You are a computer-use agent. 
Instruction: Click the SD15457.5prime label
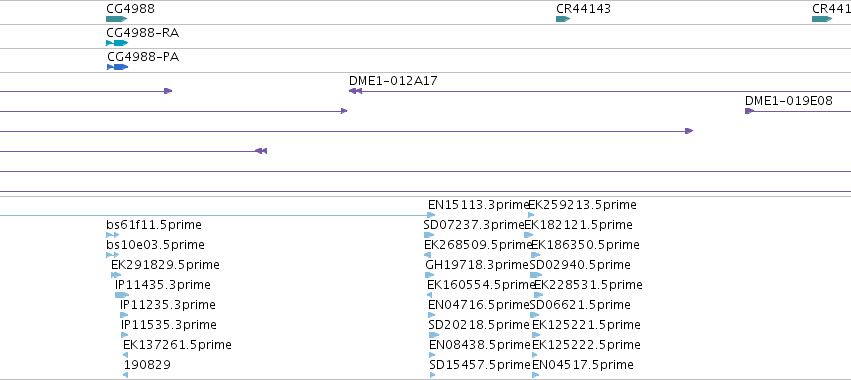pyautogui.click(x=480, y=364)
